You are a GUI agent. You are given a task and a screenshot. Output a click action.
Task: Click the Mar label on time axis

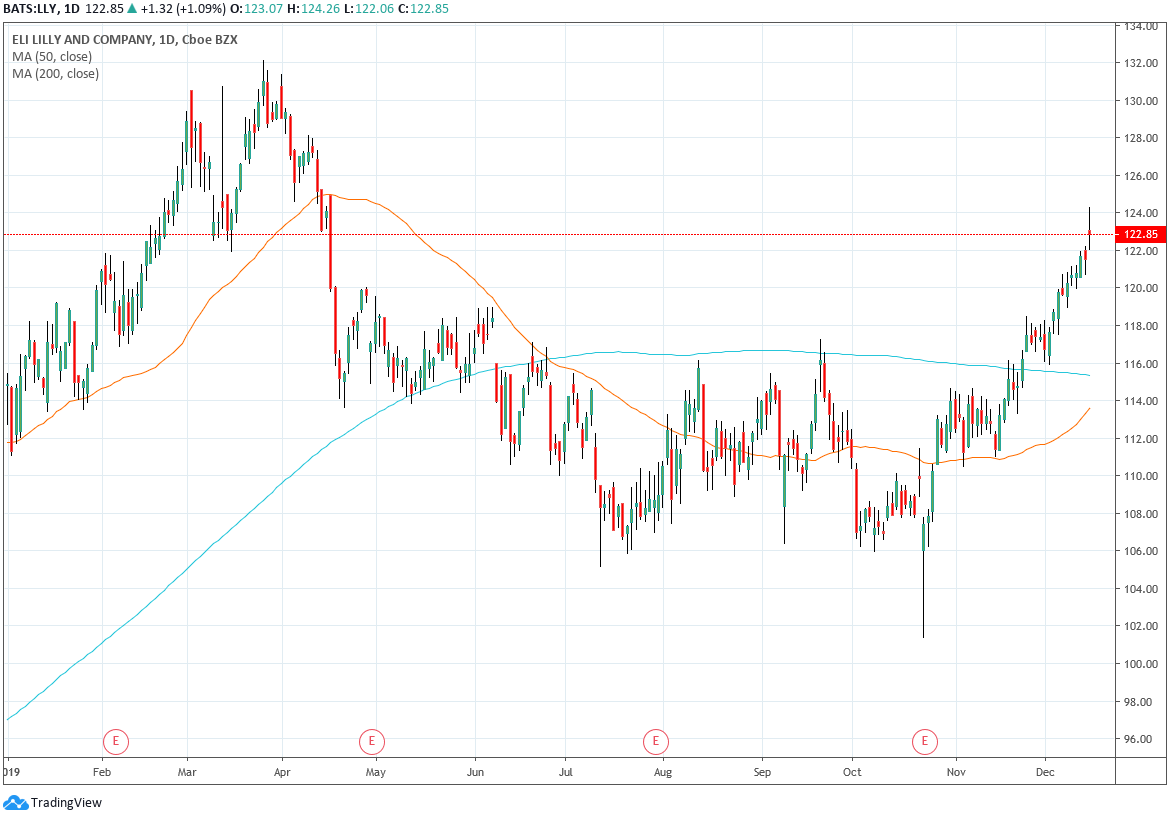click(187, 771)
